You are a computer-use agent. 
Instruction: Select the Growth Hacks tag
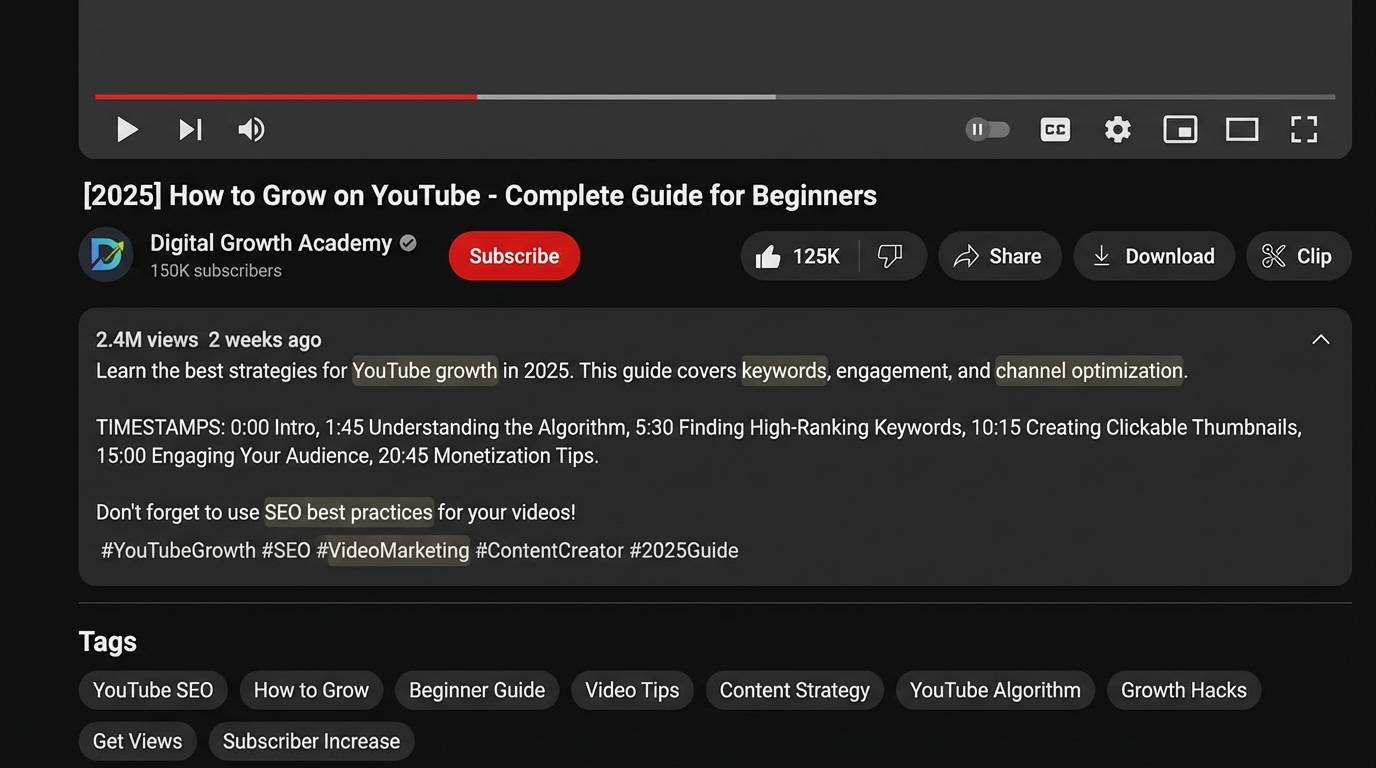(1183, 690)
